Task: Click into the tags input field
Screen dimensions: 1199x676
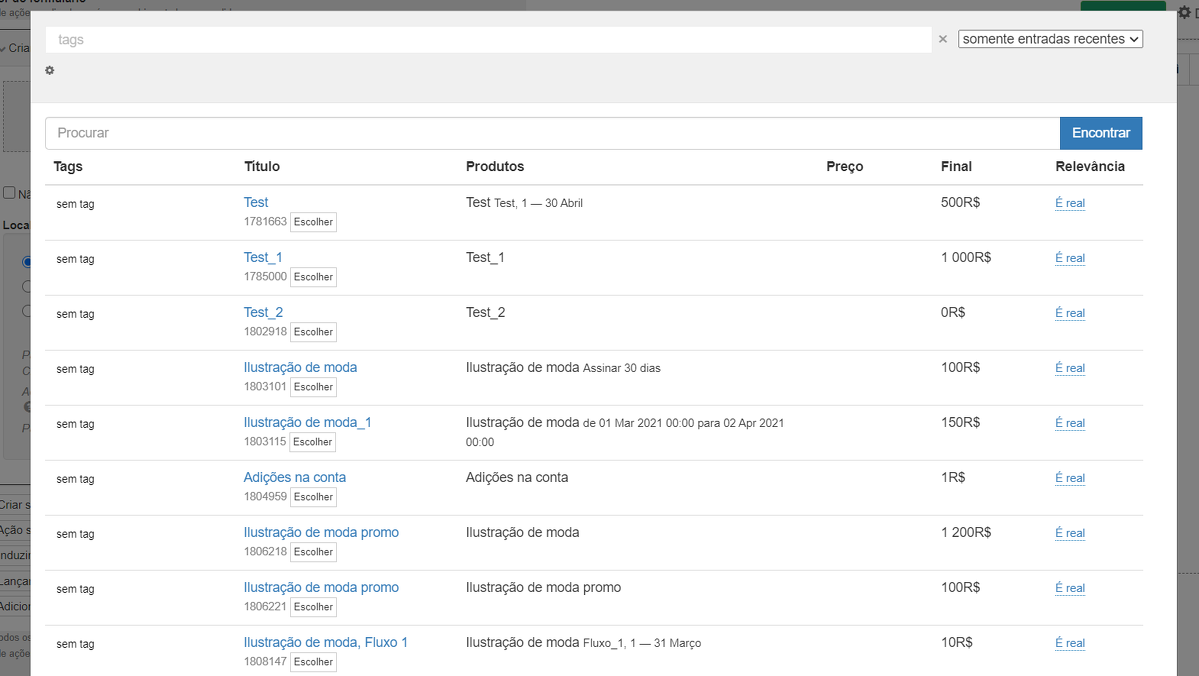Action: [x=488, y=40]
